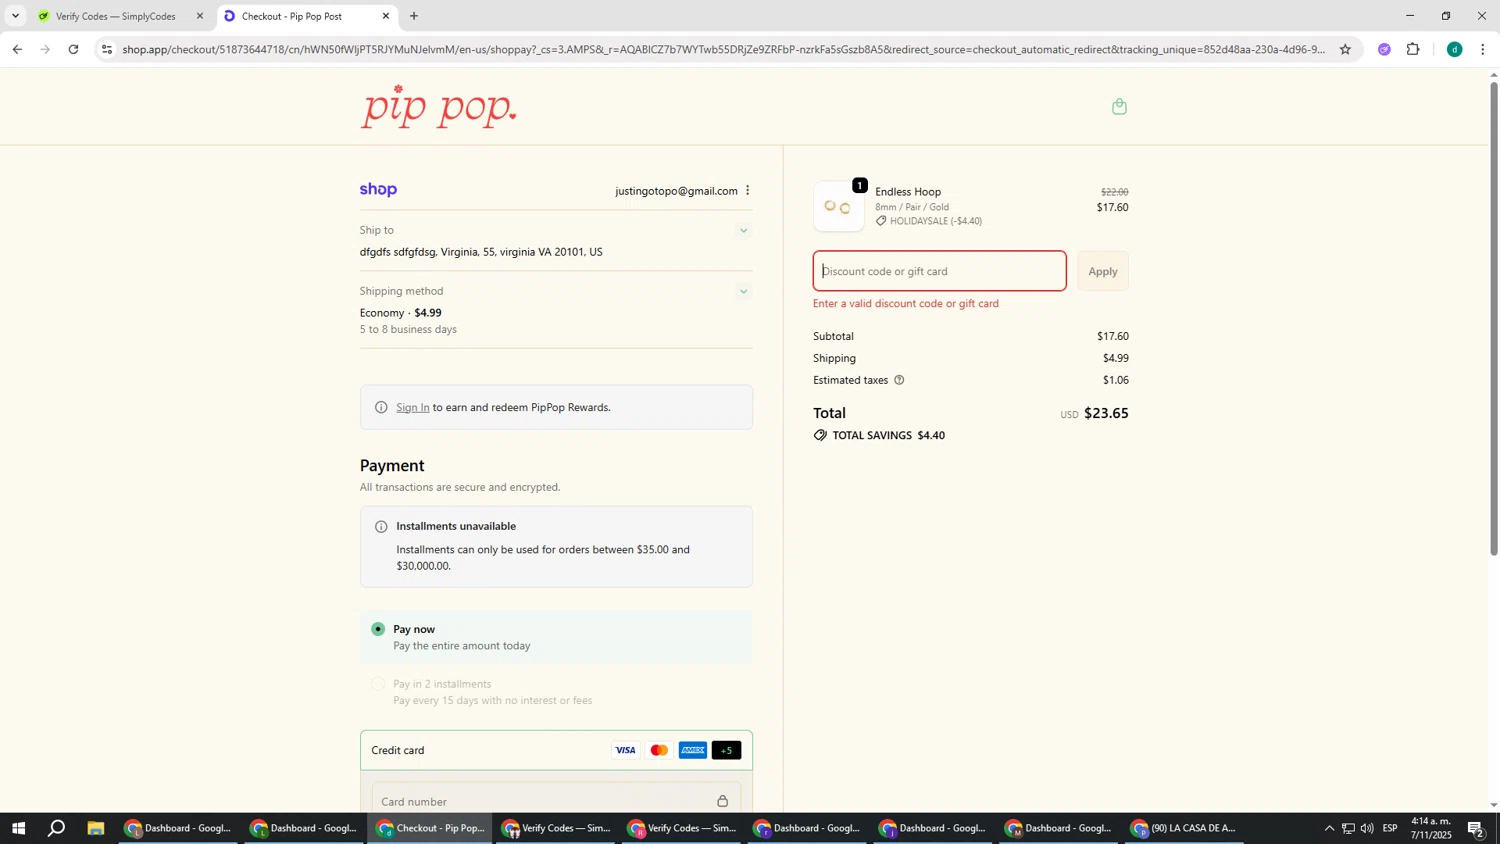Click the Endless Hoop product thumbnail
The height and width of the screenshot is (844, 1500).
click(839, 207)
